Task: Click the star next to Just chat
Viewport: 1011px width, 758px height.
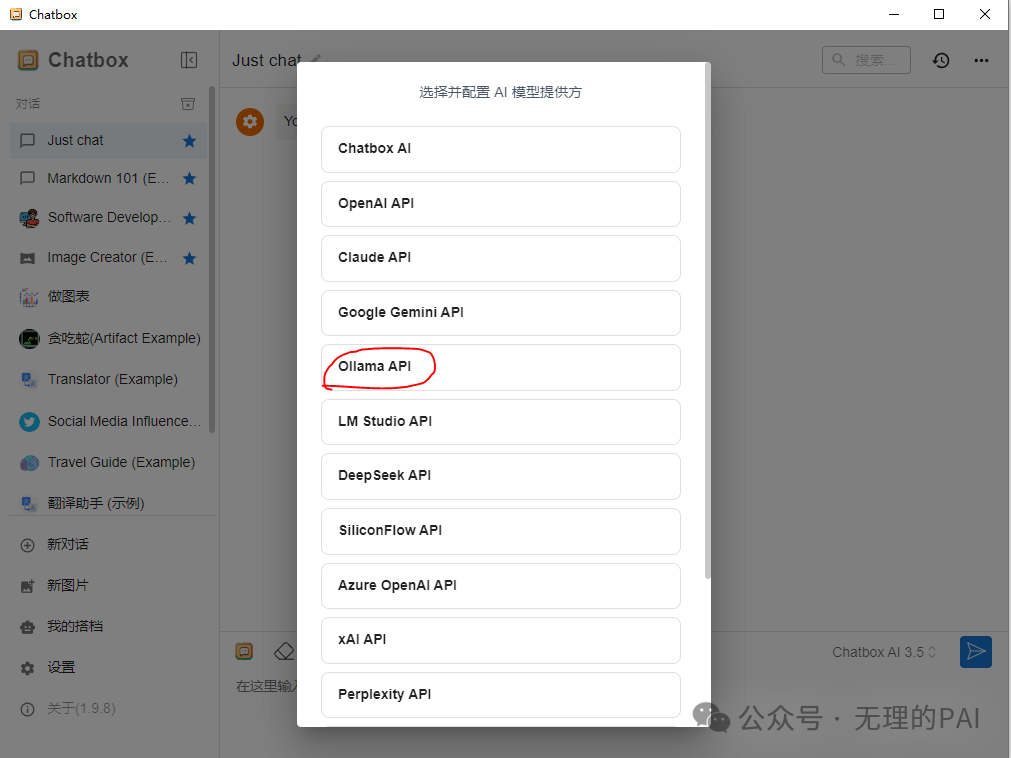Action: pos(189,141)
